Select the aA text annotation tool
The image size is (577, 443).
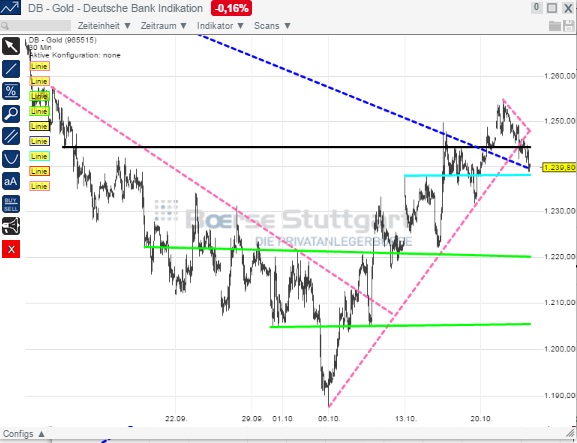coord(11,181)
